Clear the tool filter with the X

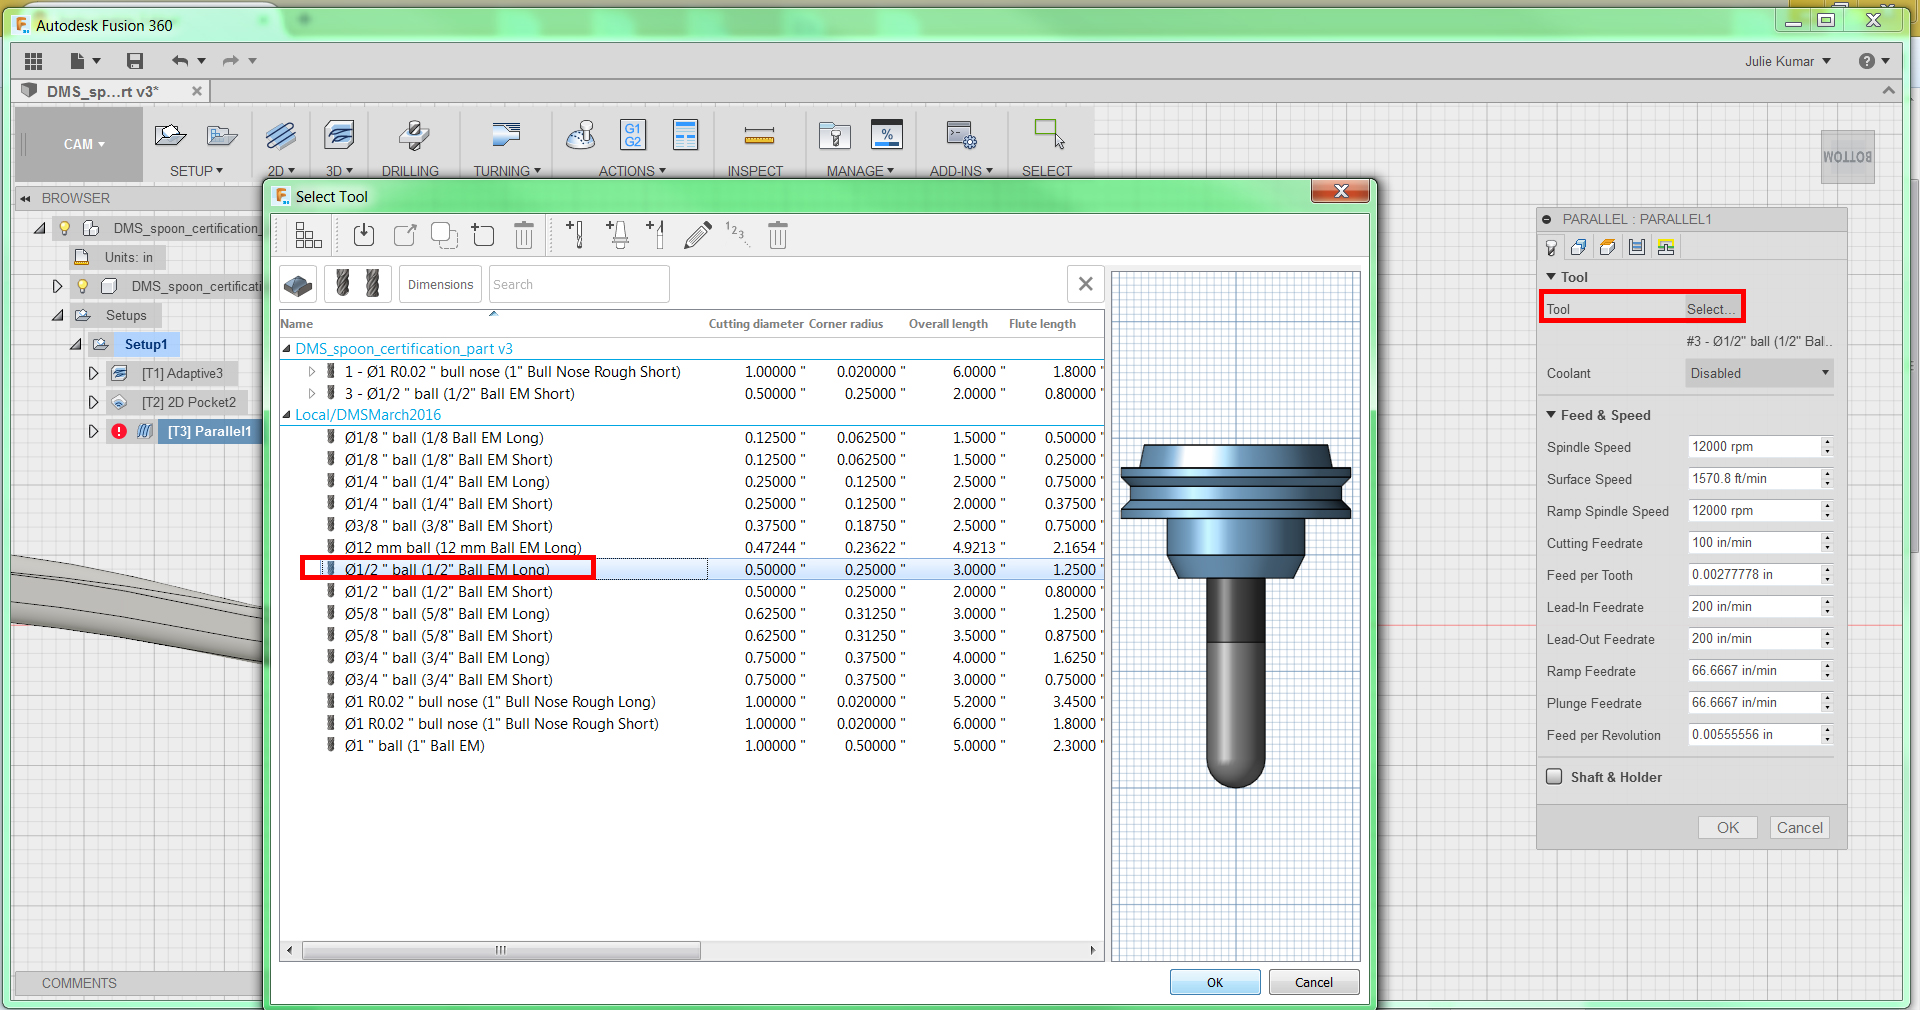tap(1086, 284)
